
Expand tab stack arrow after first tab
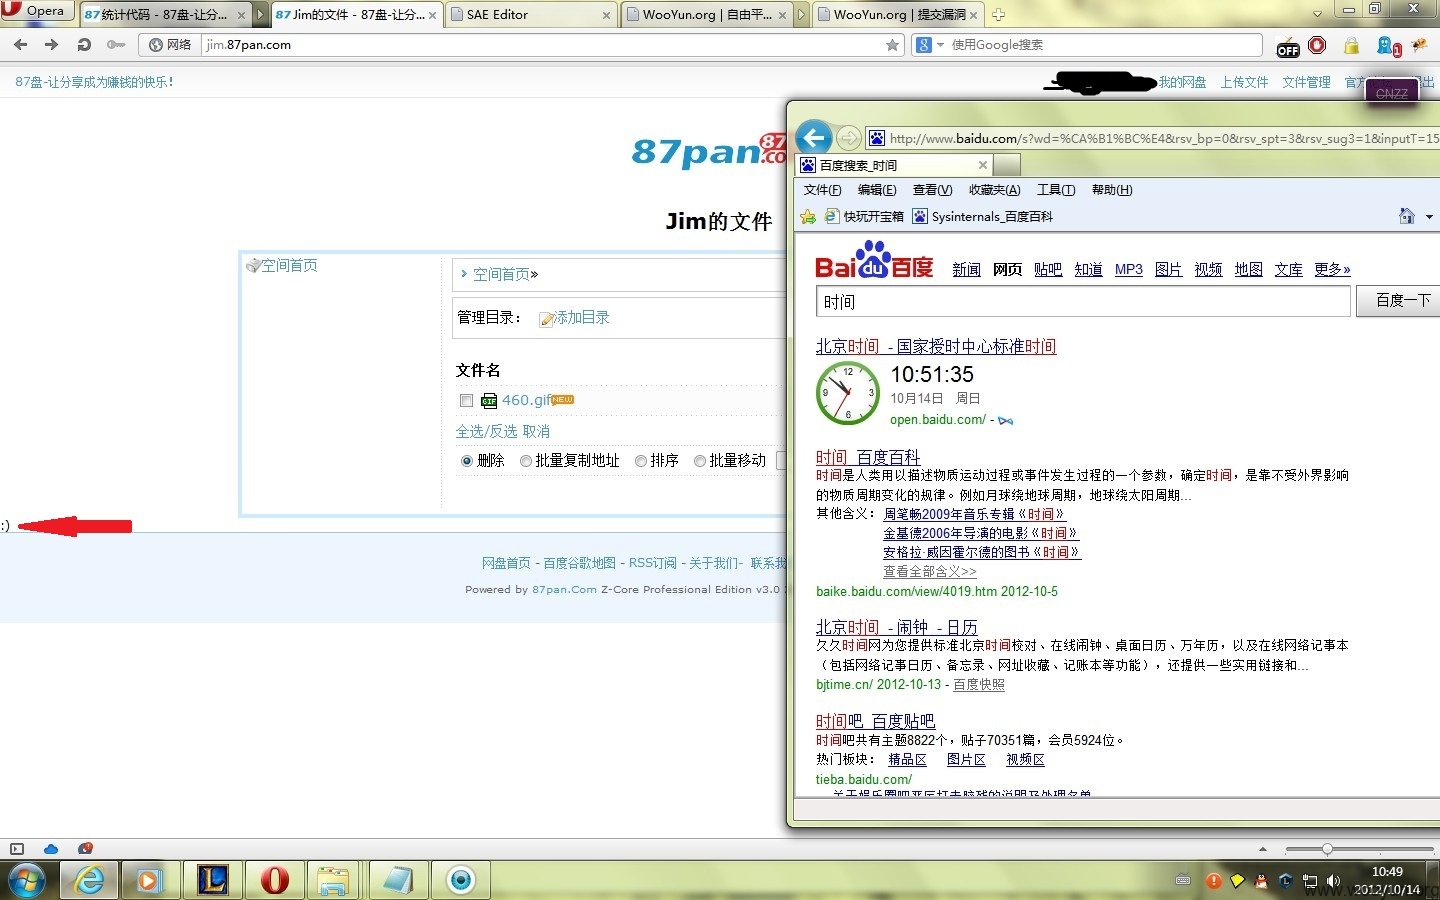(x=261, y=14)
